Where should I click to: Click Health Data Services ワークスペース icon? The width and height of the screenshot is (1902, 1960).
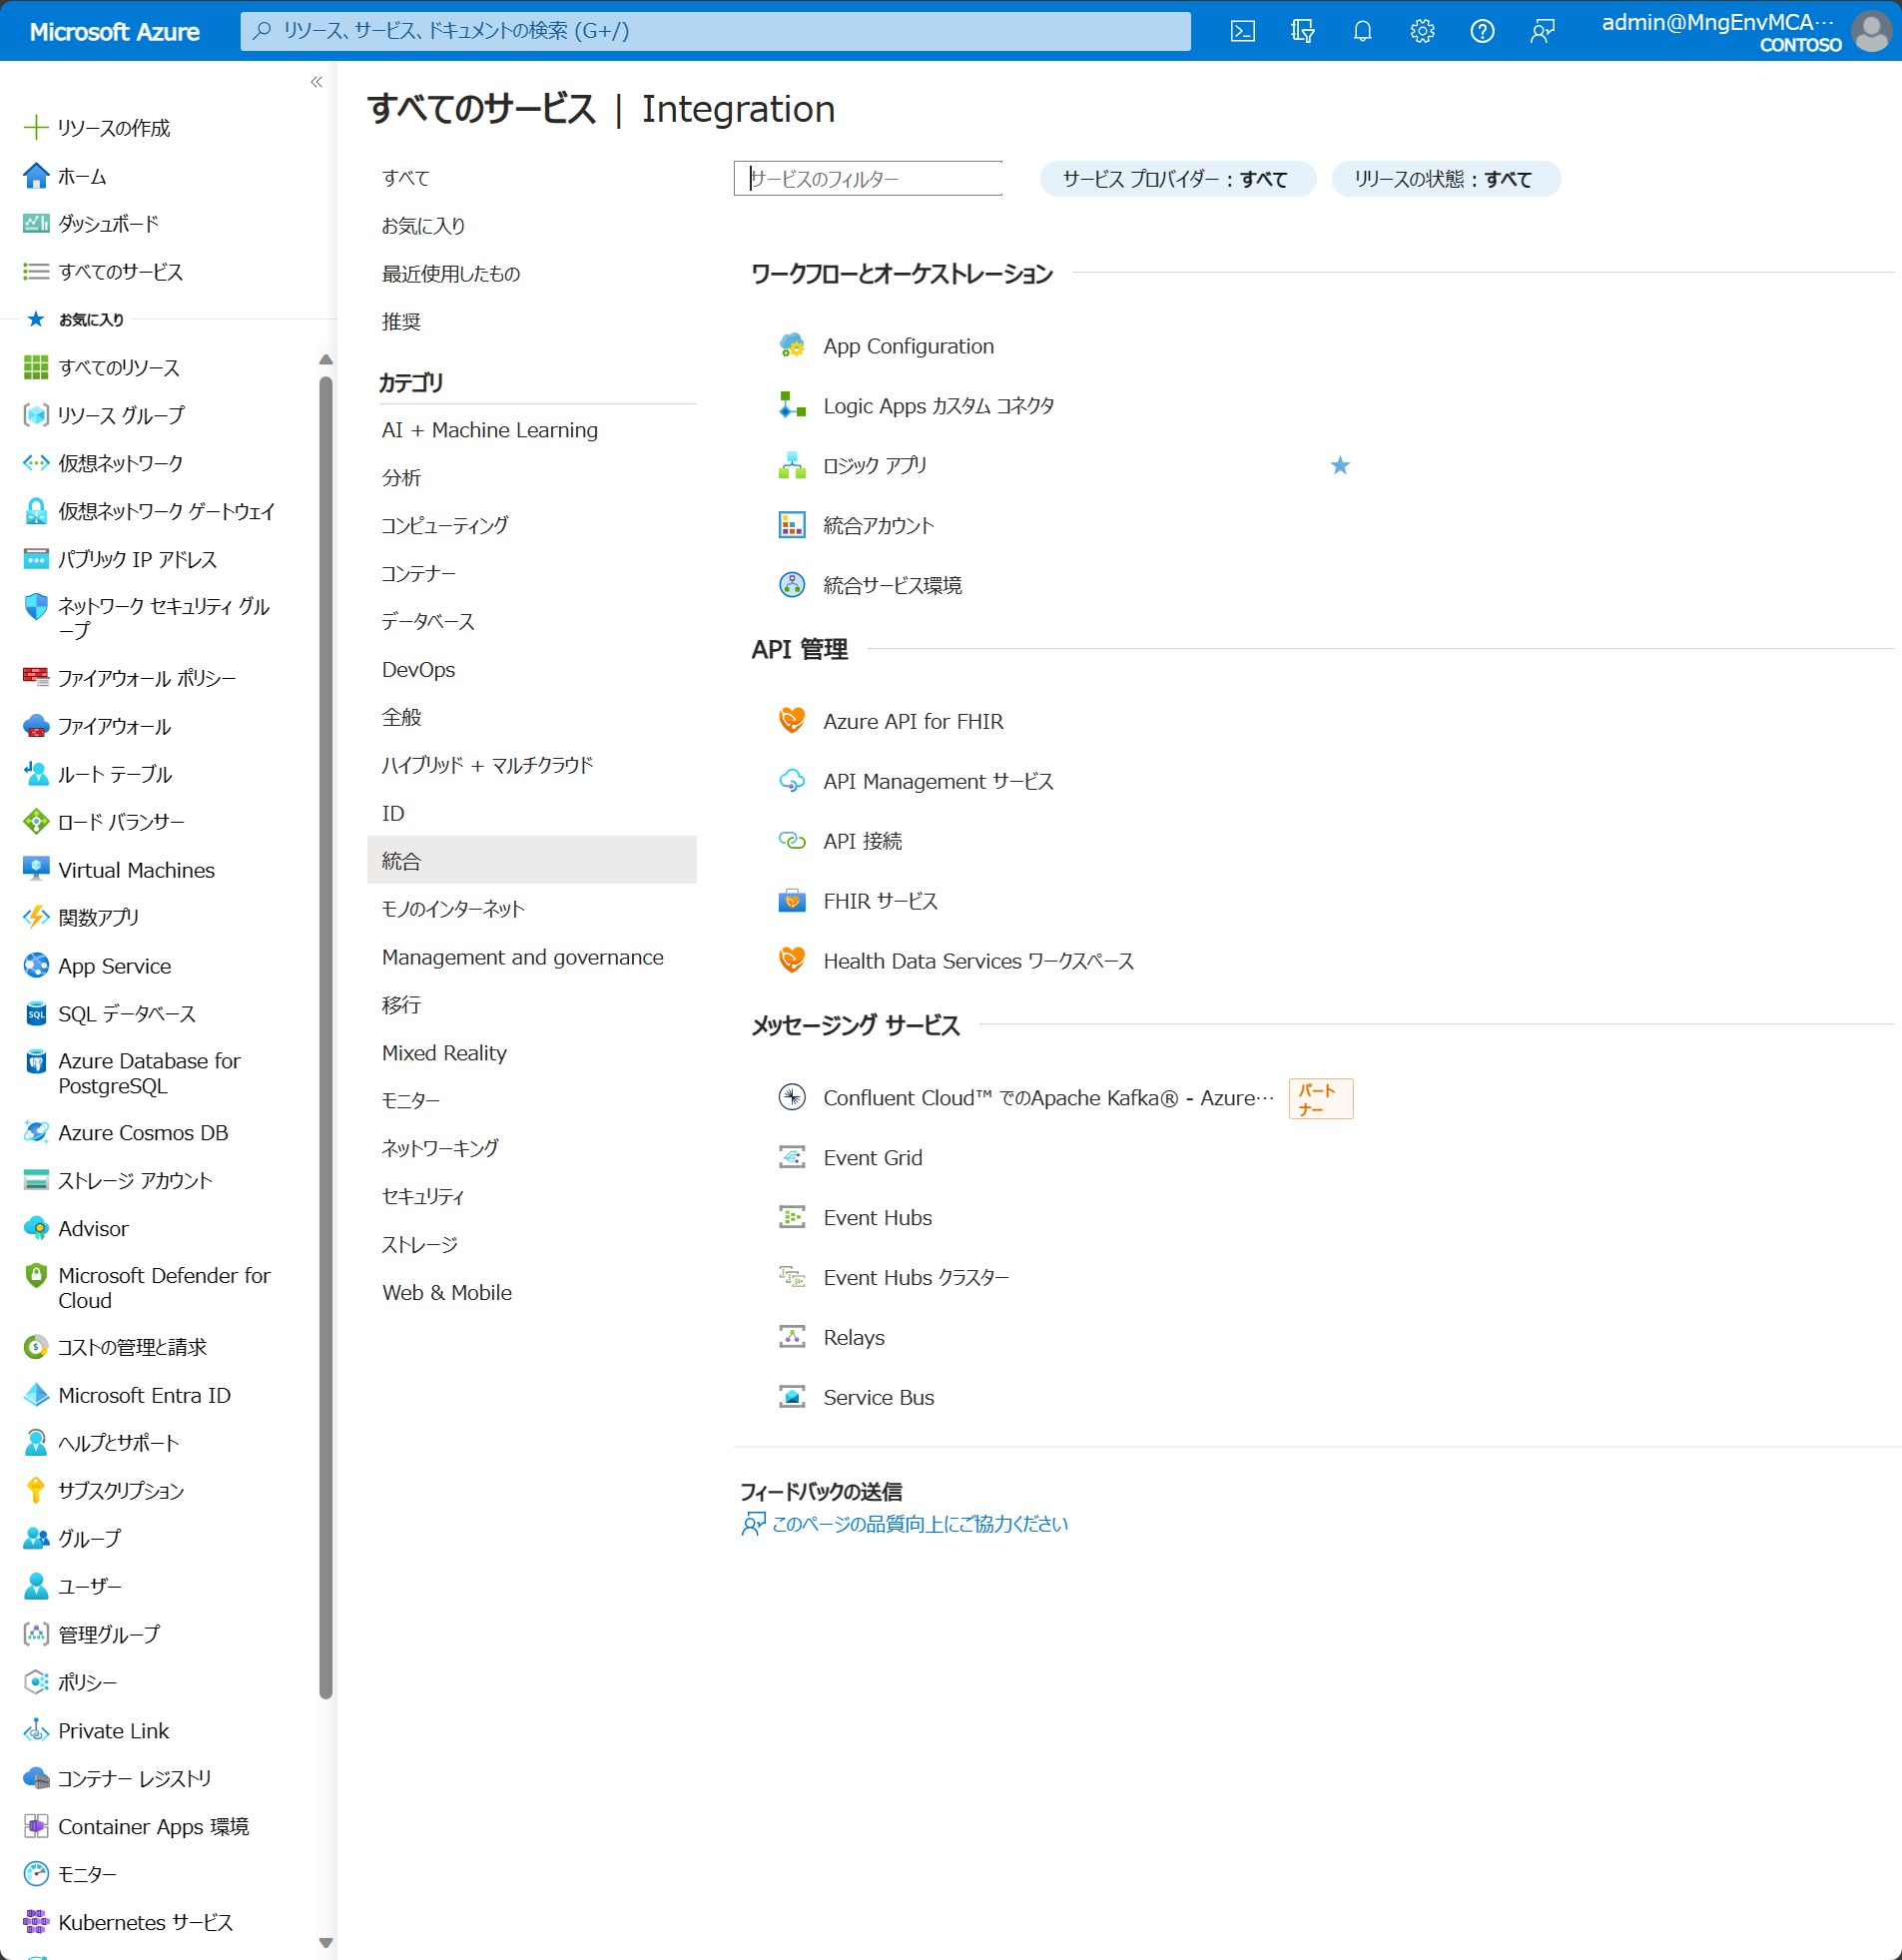pos(792,961)
